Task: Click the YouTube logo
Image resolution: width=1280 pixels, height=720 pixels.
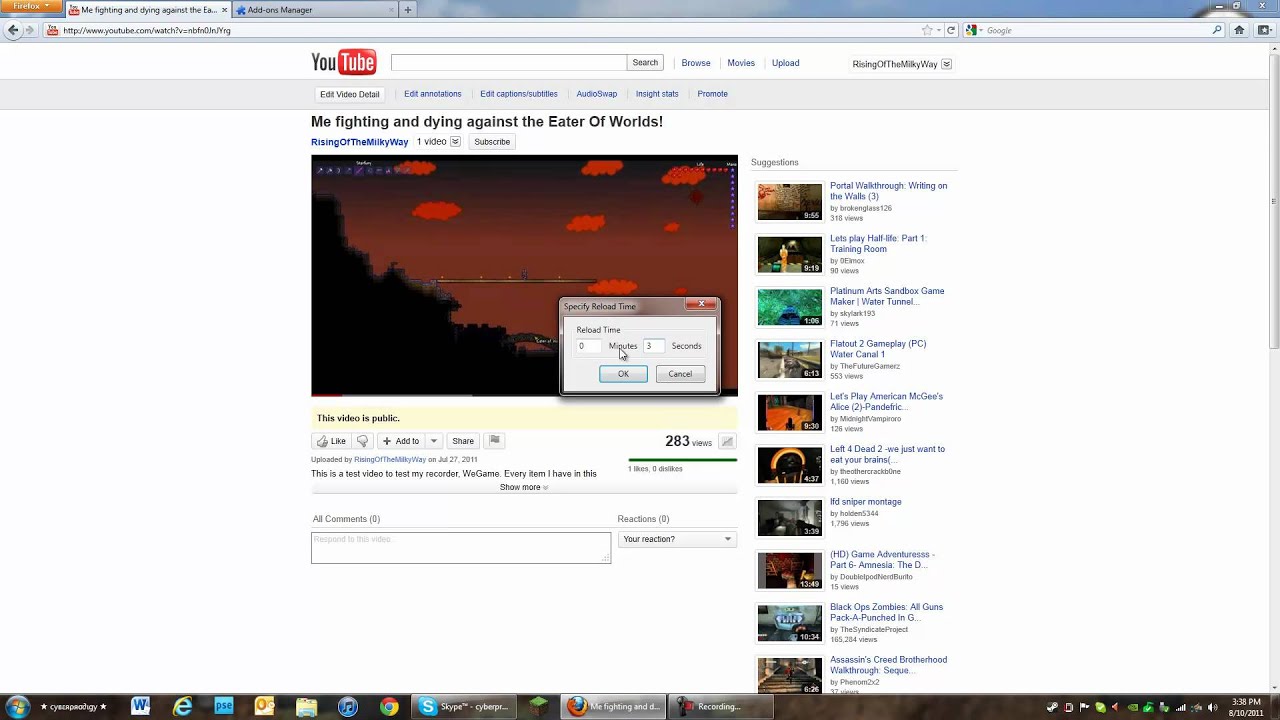Action: click(343, 62)
